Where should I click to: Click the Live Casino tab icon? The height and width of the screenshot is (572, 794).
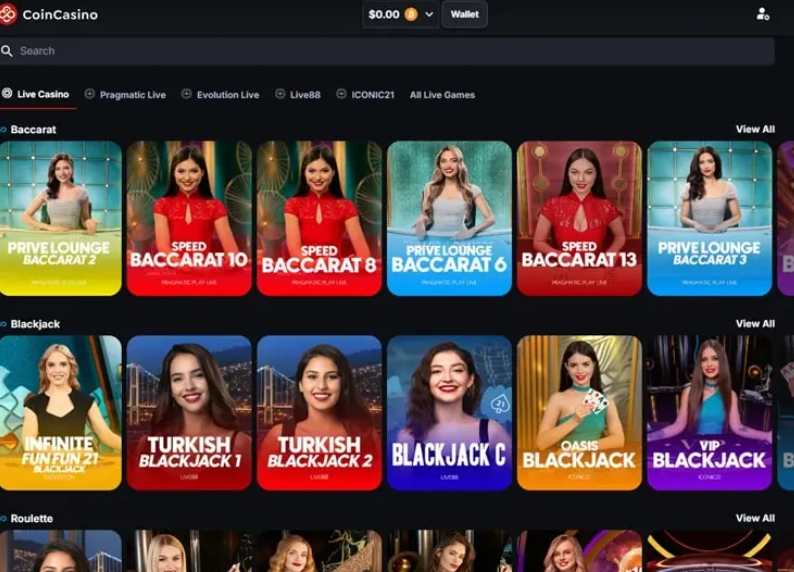tap(7, 94)
